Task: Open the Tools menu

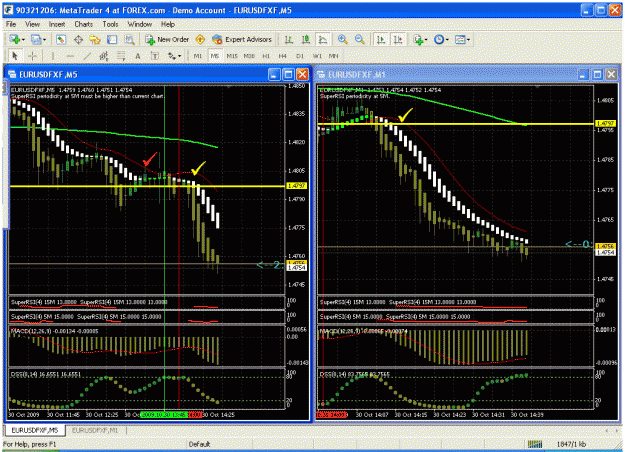Action: tap(110, 24)
